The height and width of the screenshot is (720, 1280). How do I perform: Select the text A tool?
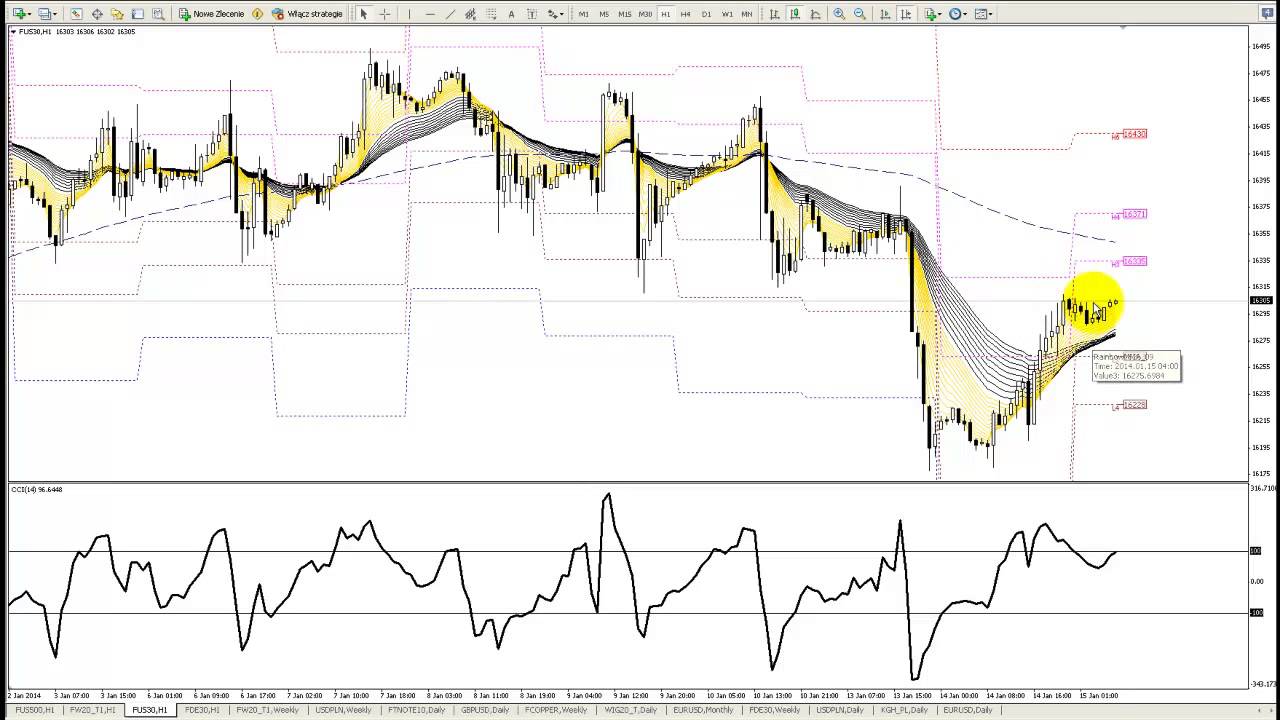512,14
